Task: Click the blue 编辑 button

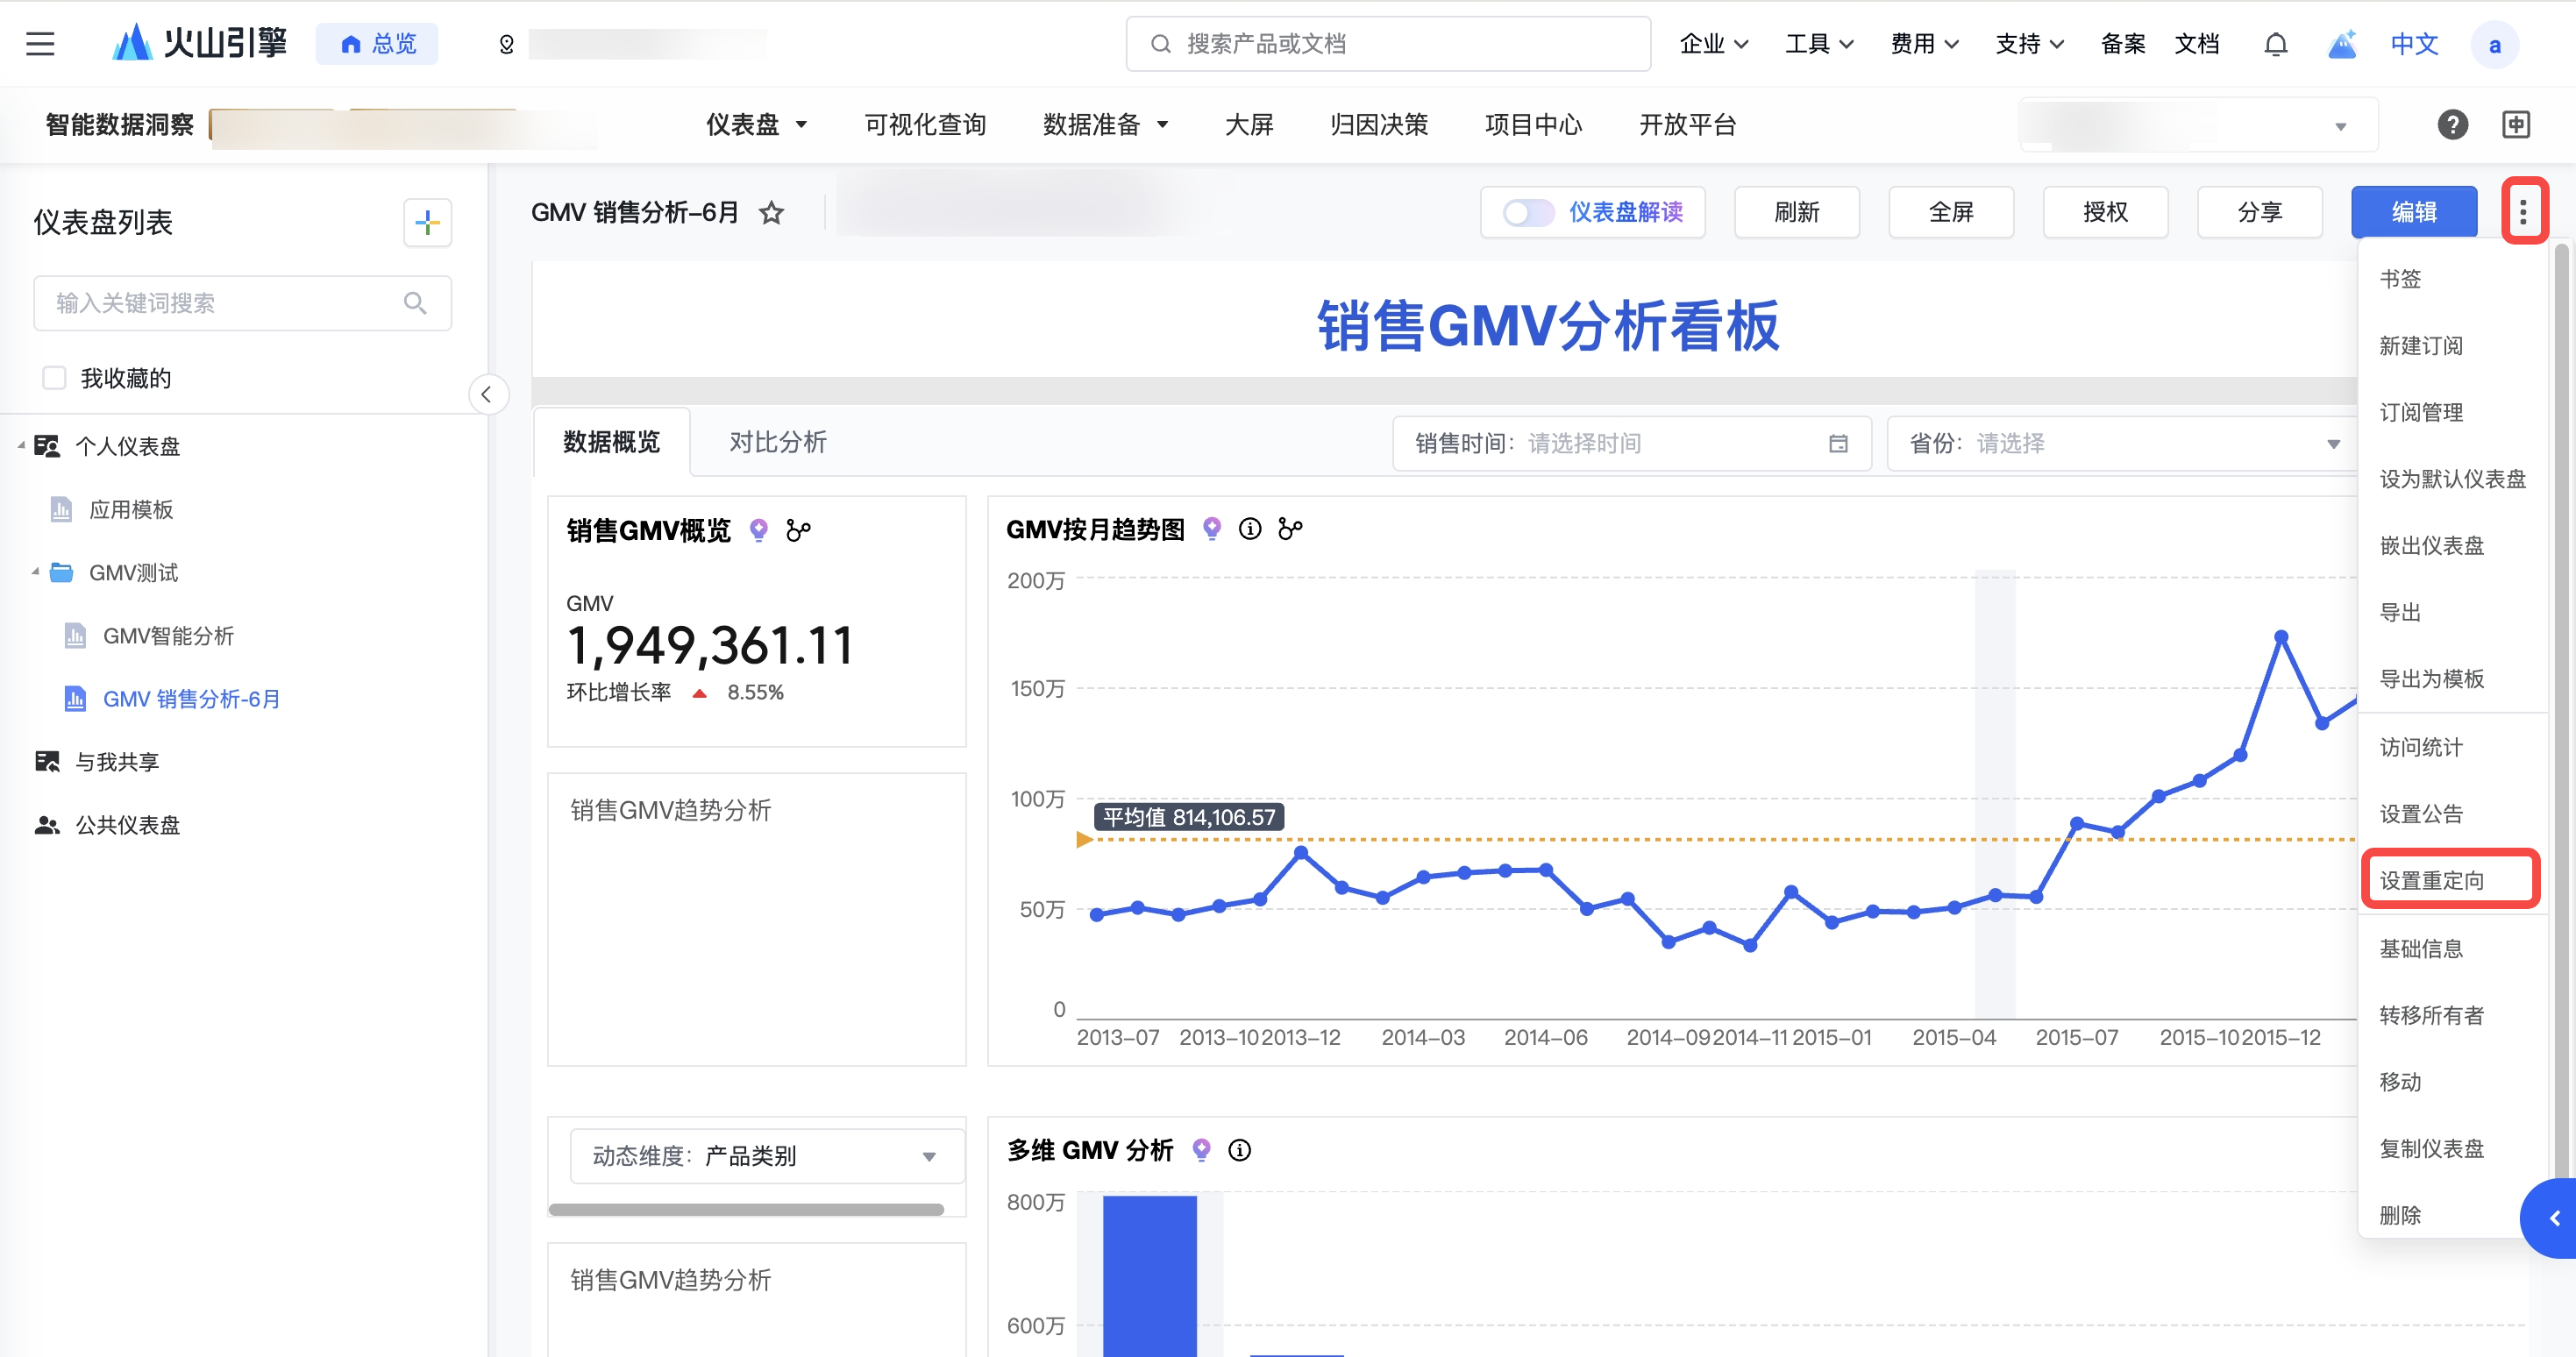Action: coord(2413,213)
